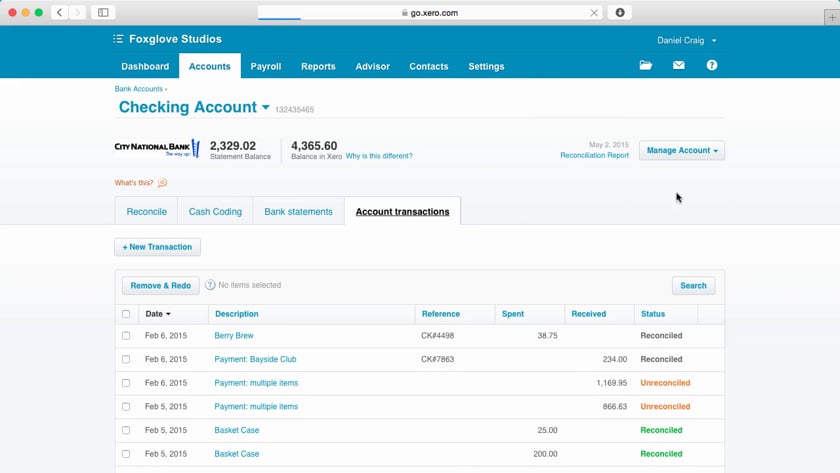Image resolution: width=840 pixels, height=473 pixels.
Task: Click the CK#7863 reference cell
Action: point(437,359)
